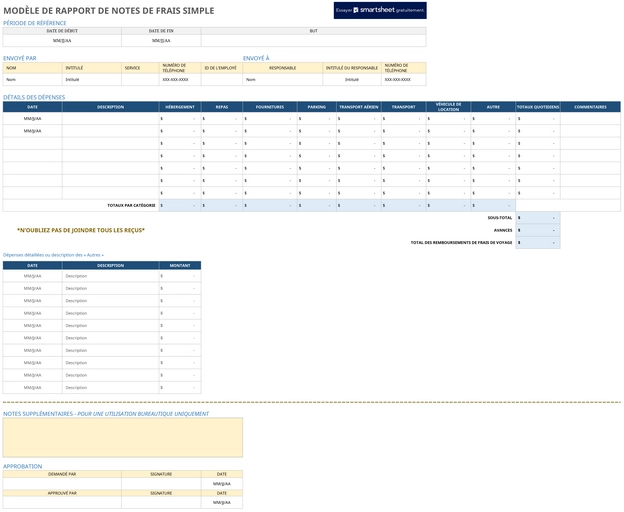The height and width of the screenshot is (512, 624).
Task: Click the Hébergement column header
Action: click(x=180, y=107)
